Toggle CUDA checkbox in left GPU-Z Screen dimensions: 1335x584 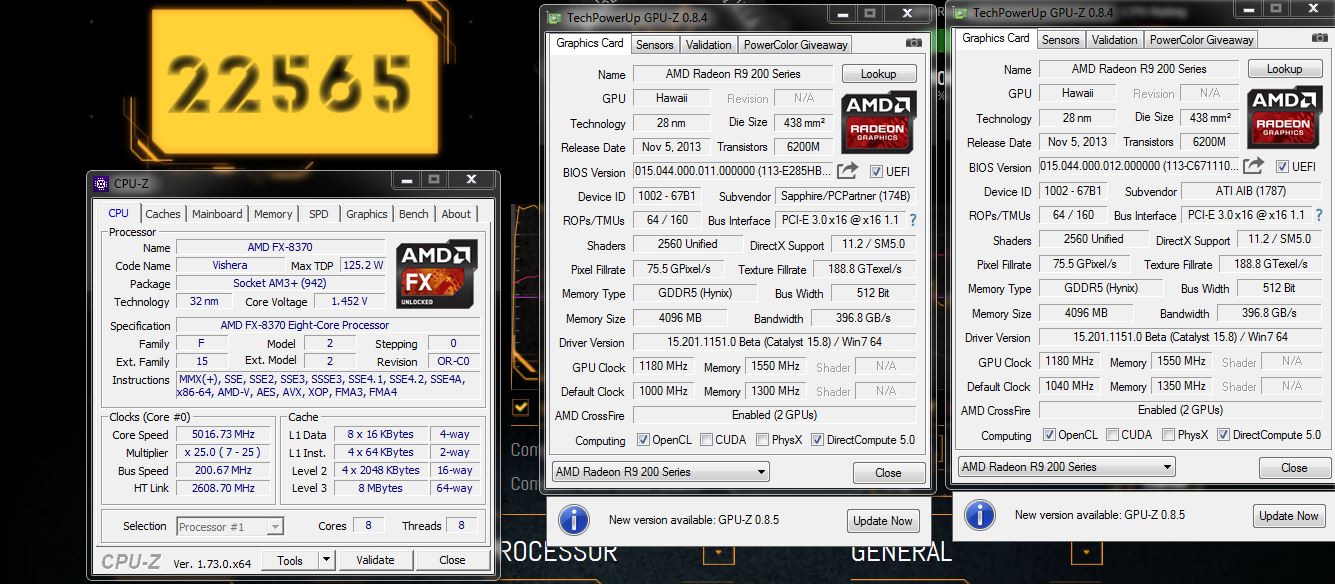(707, 440)
